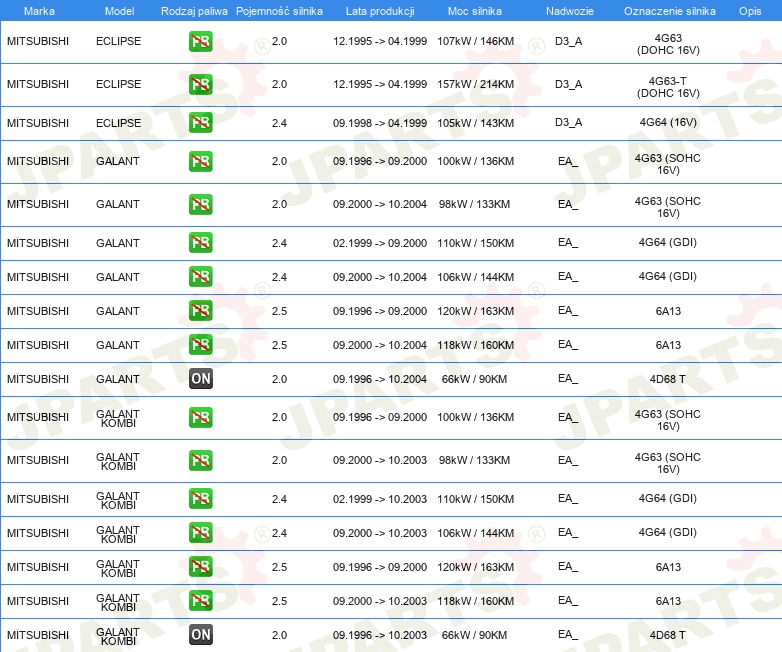Viewport: 782px width, 652px height.
Task: Select petrol icon for Galant sedan 118kW / 160KM
Action: (200, 345)
